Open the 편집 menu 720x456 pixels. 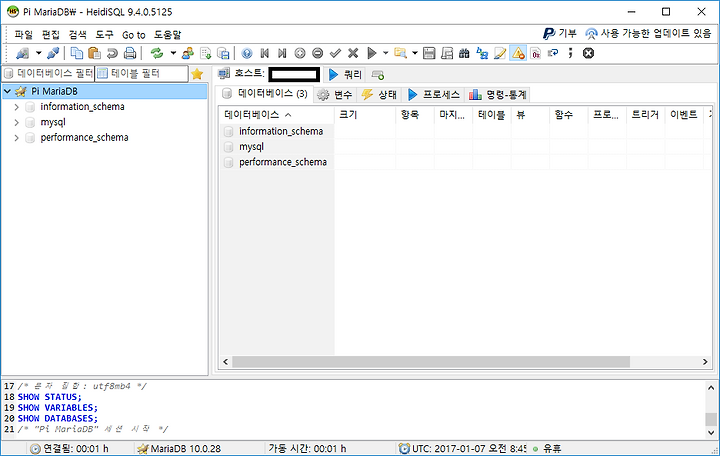point(51,34)
